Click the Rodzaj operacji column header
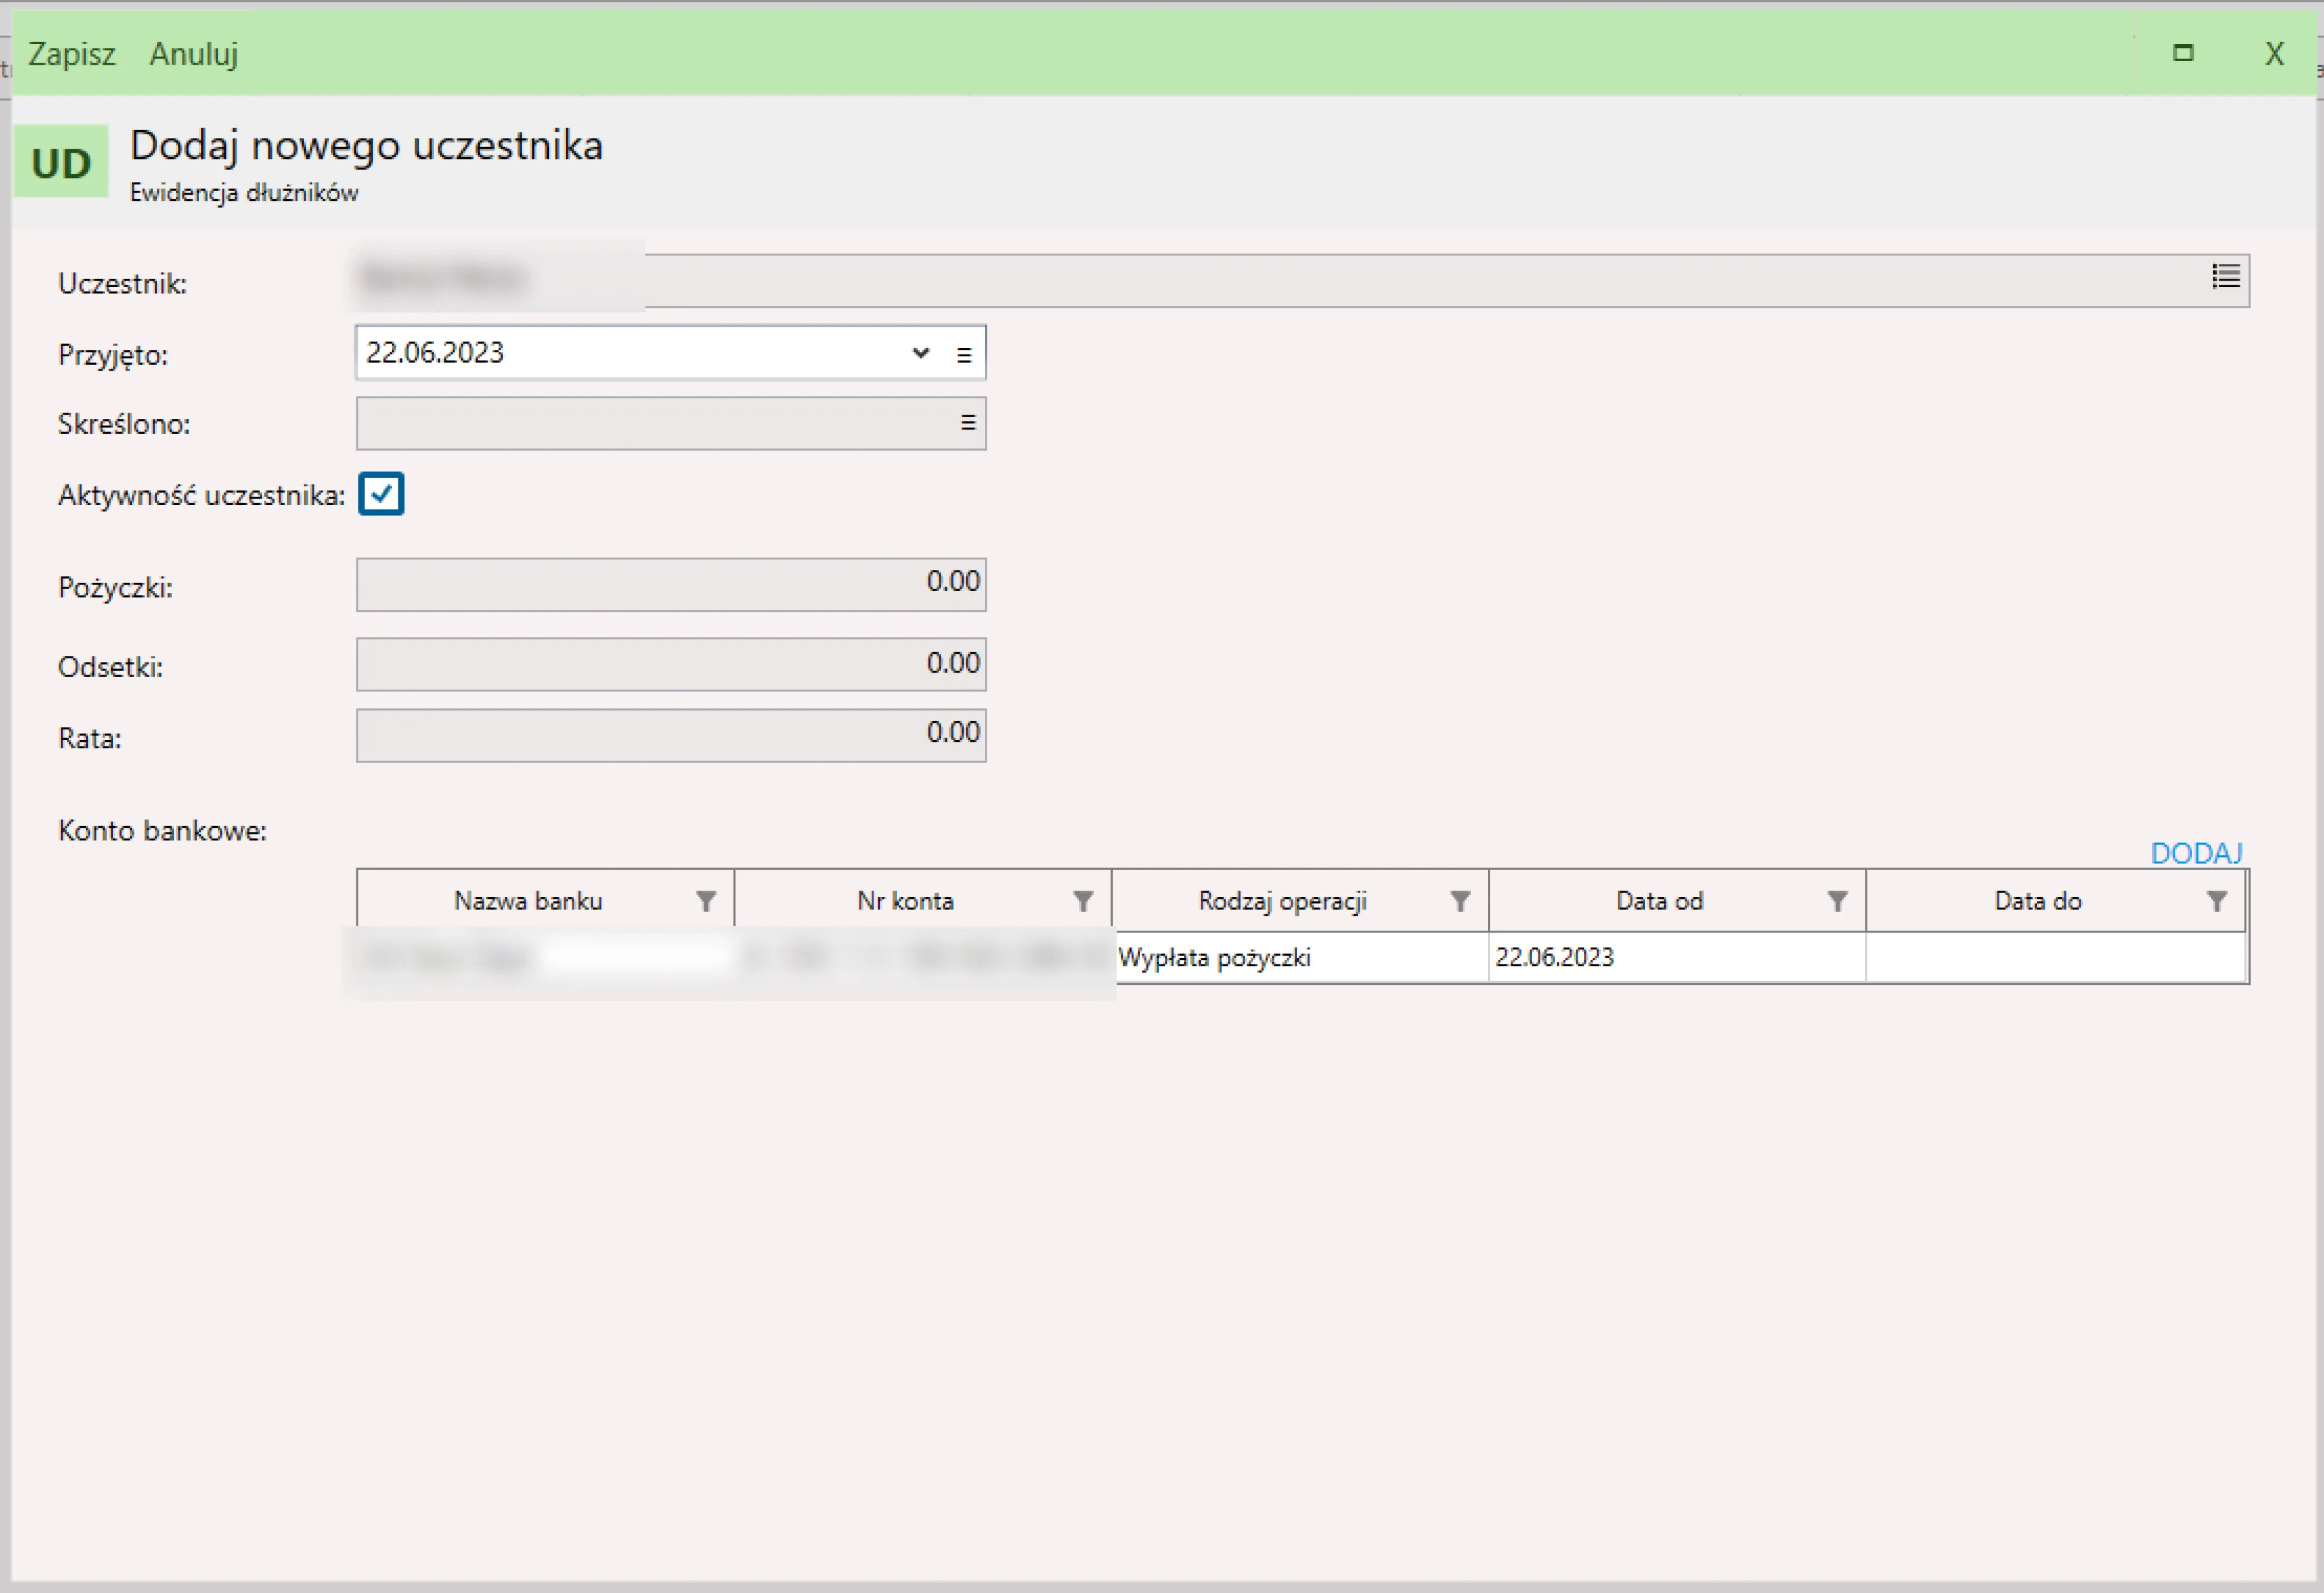Screen dimensions: 2324x1593 click(x=1300, y=901)
